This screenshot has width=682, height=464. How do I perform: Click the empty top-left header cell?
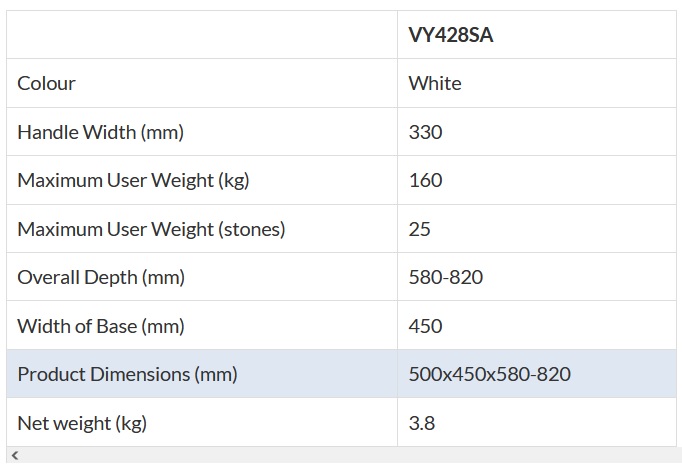(202, 35)
